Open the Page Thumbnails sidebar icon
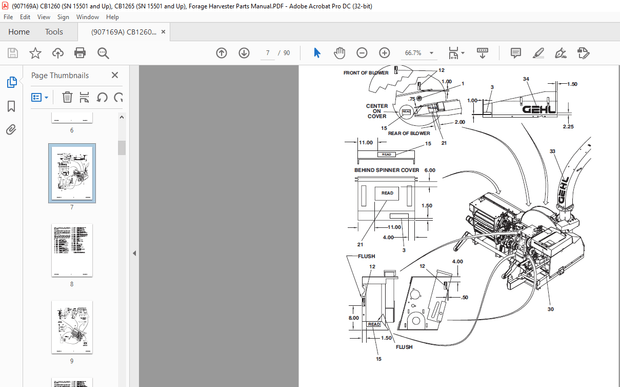 coord(11,82)
